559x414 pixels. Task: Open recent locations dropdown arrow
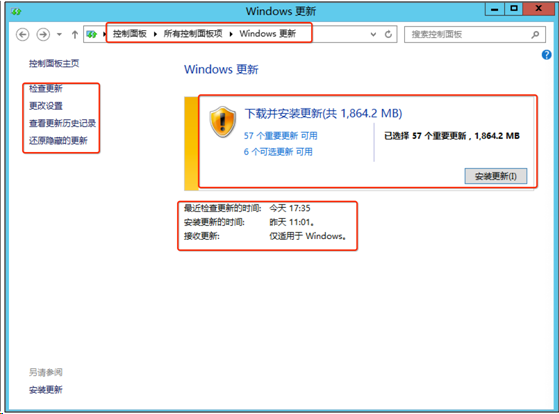tap(59, 35)
